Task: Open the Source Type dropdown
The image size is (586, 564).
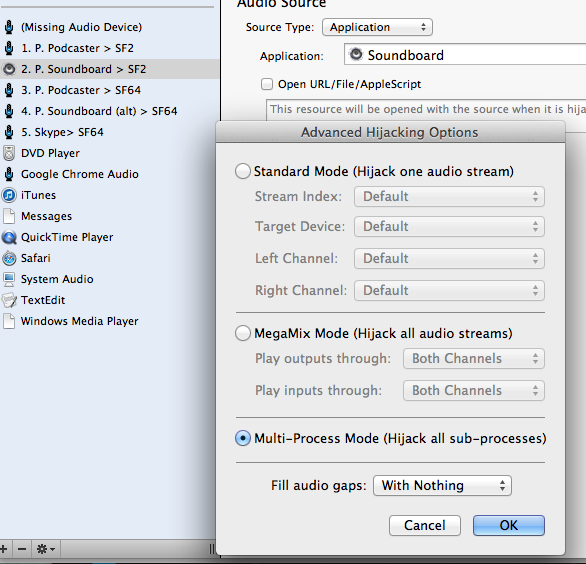Action: [x=377, y=27]
